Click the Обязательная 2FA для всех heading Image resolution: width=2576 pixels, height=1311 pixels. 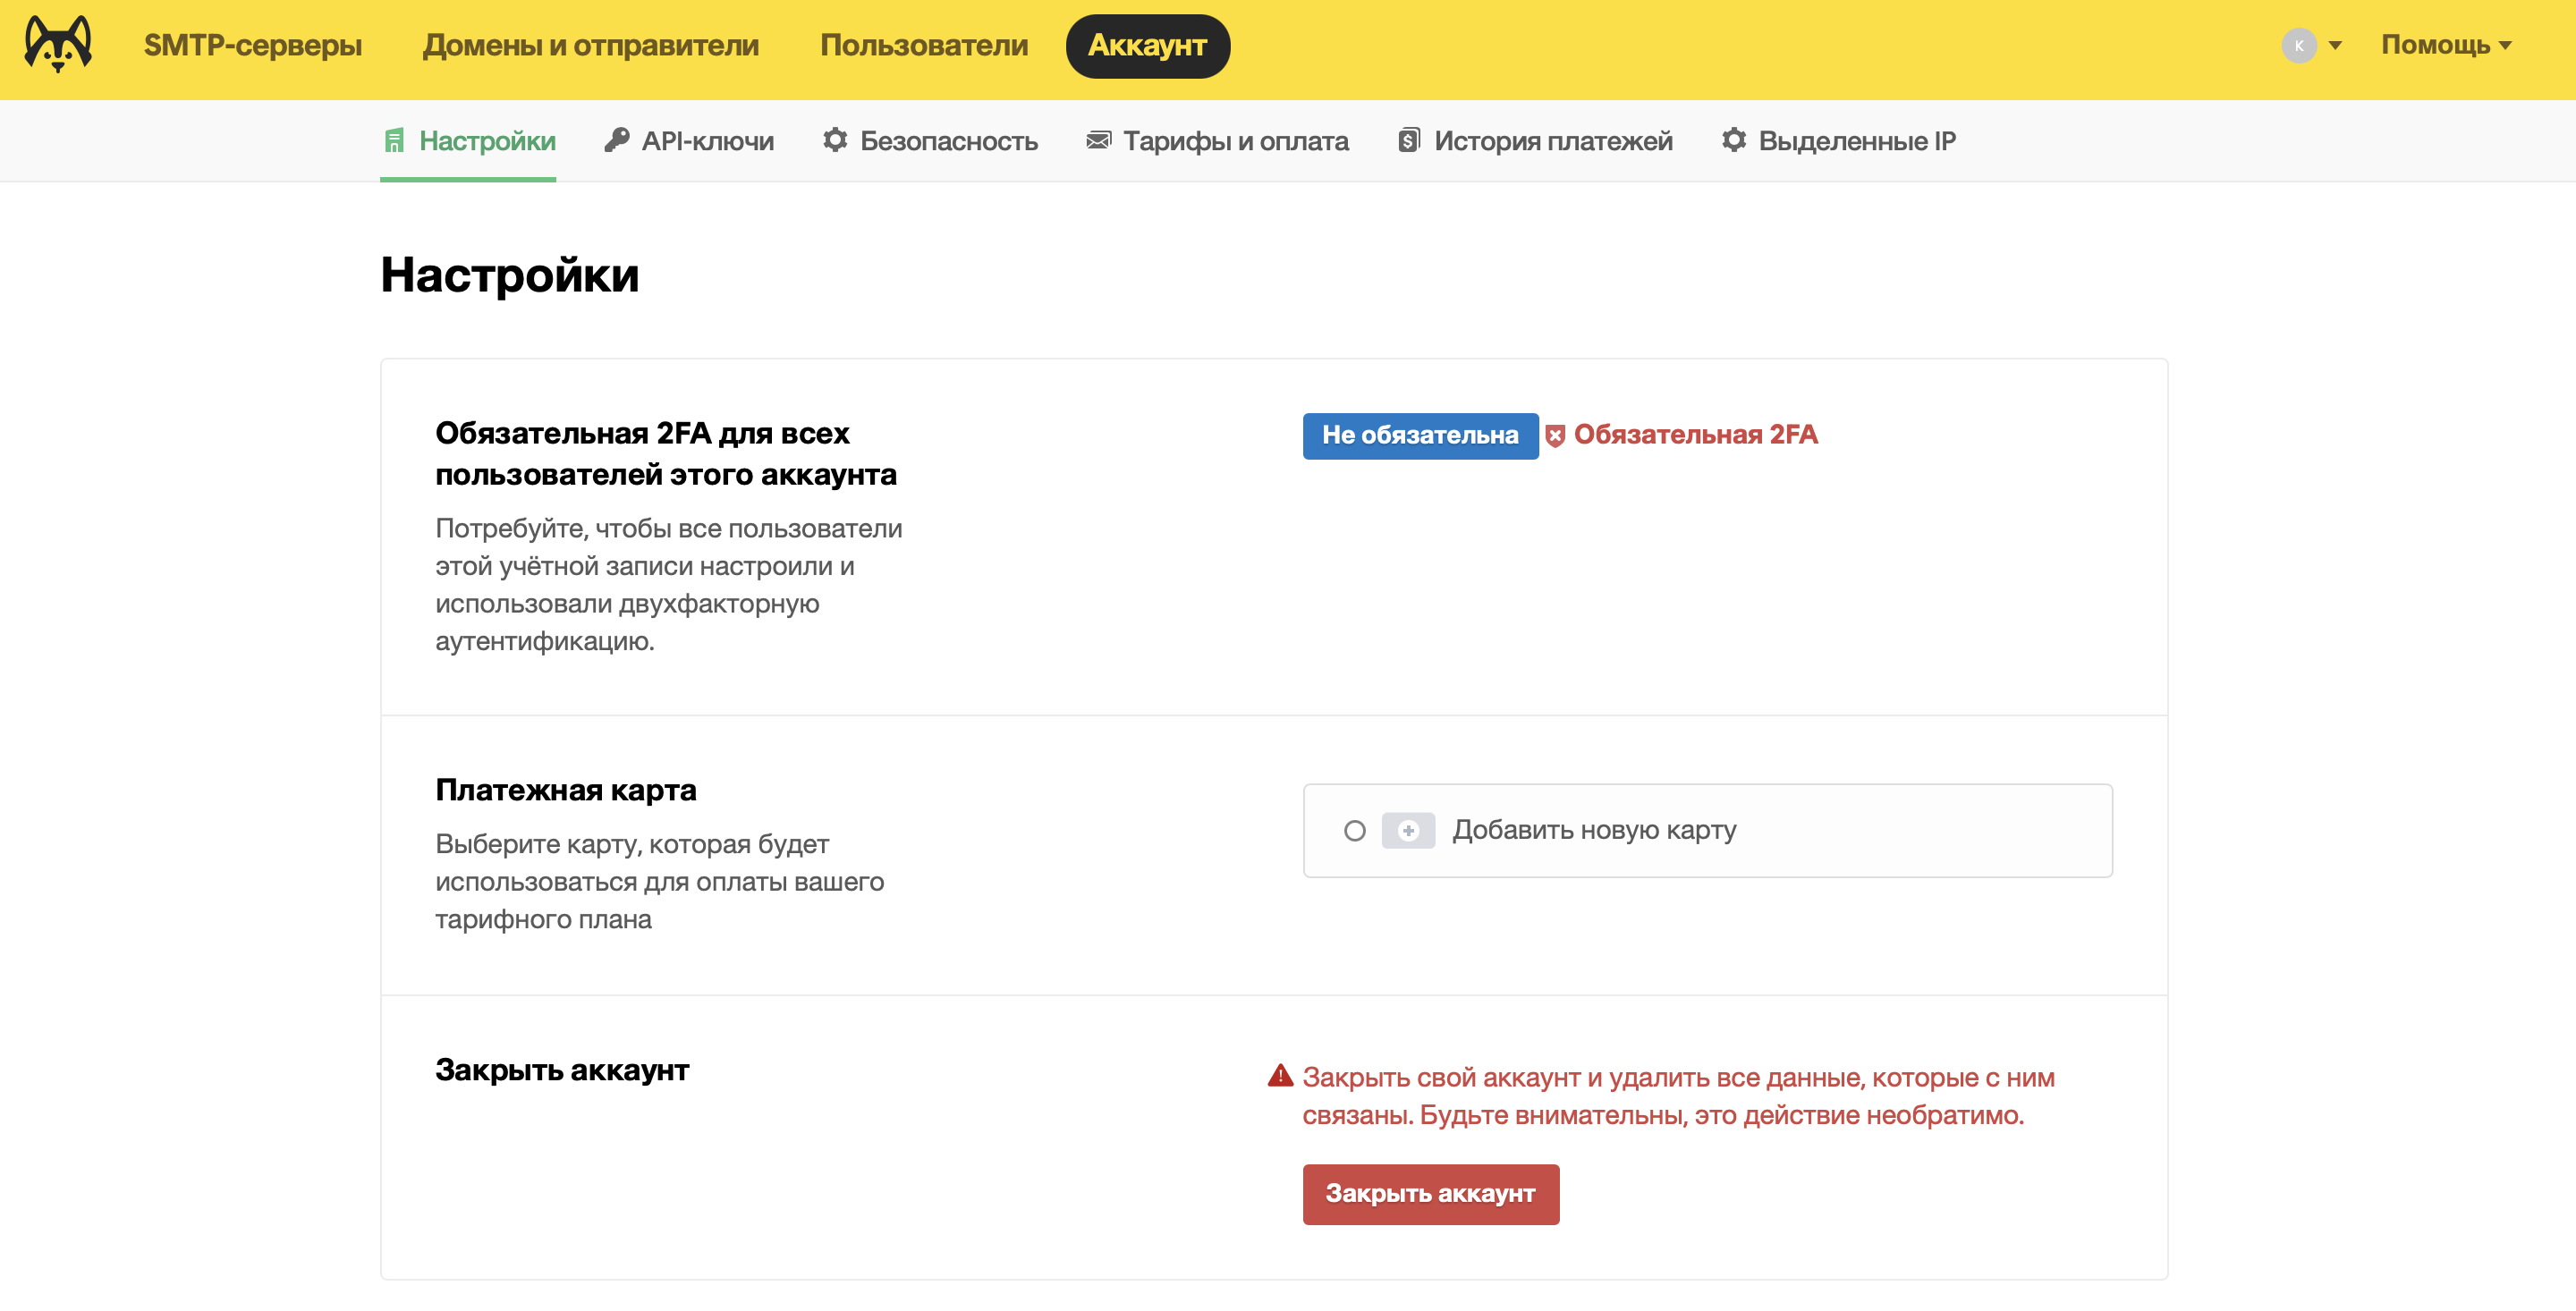point(666,453)
